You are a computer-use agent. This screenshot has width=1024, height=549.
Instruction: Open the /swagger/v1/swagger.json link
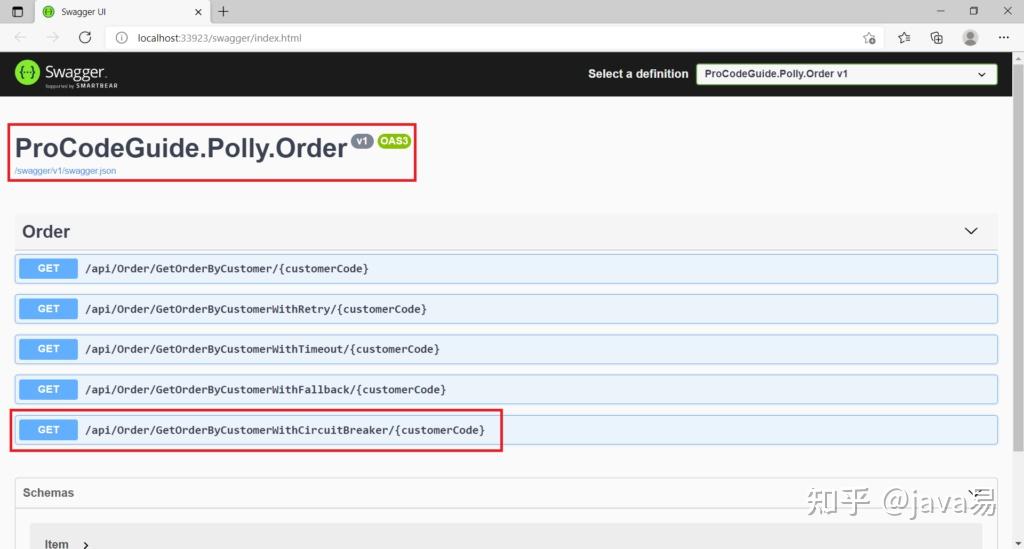[65, 171]
